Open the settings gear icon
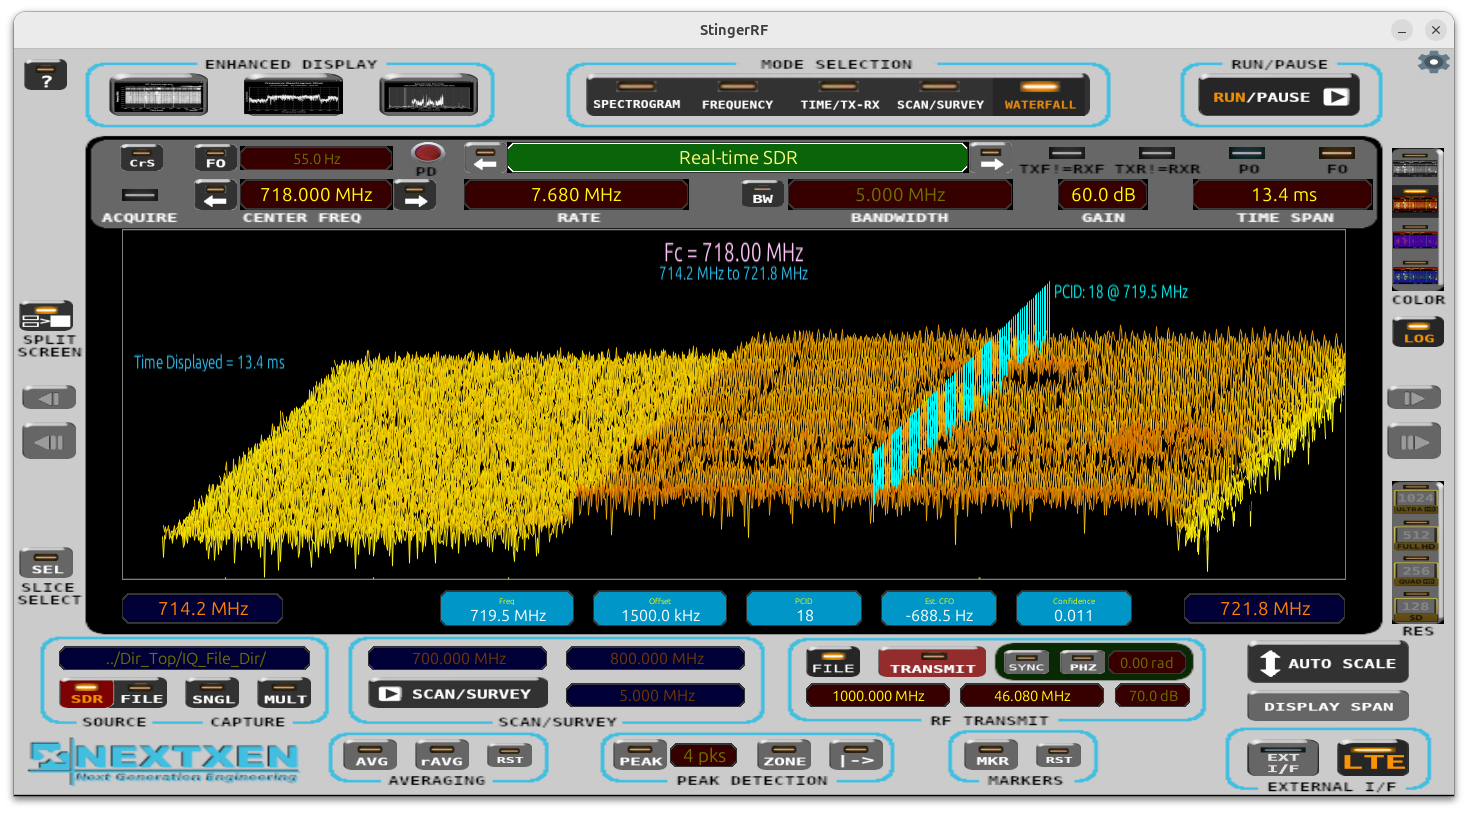Screen dimensions: 1468x813 [x=1433, y=62]
